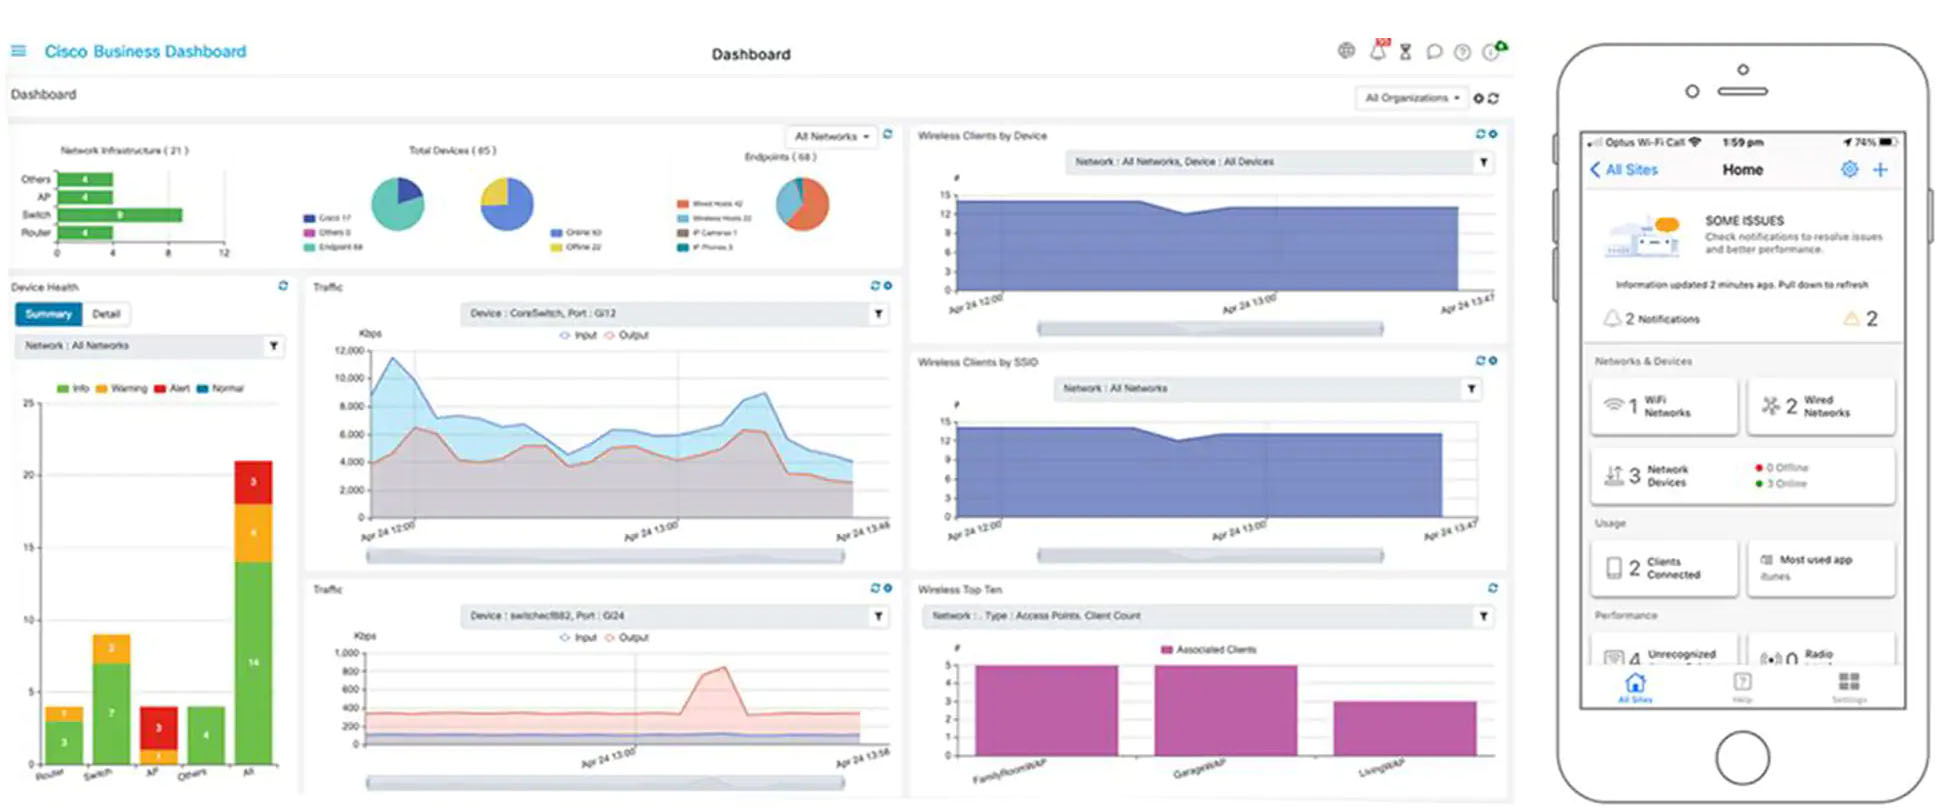
Task: Click the help question mark icon
Action: pyautogui.click(x=1462, y=52)
